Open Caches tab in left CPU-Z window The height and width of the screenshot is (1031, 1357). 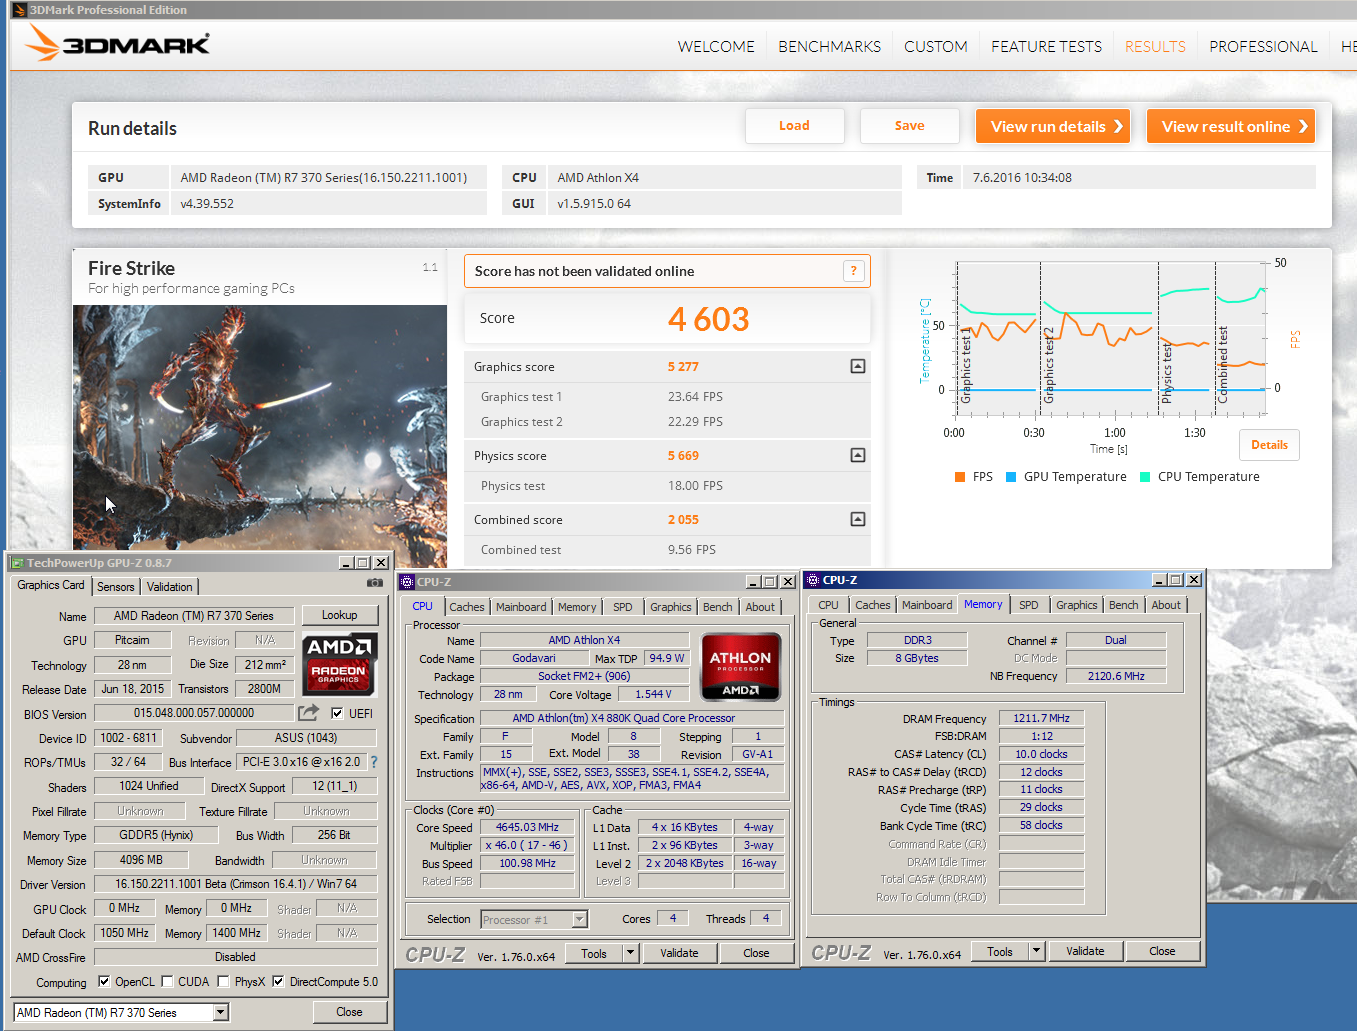coord(466,607)
